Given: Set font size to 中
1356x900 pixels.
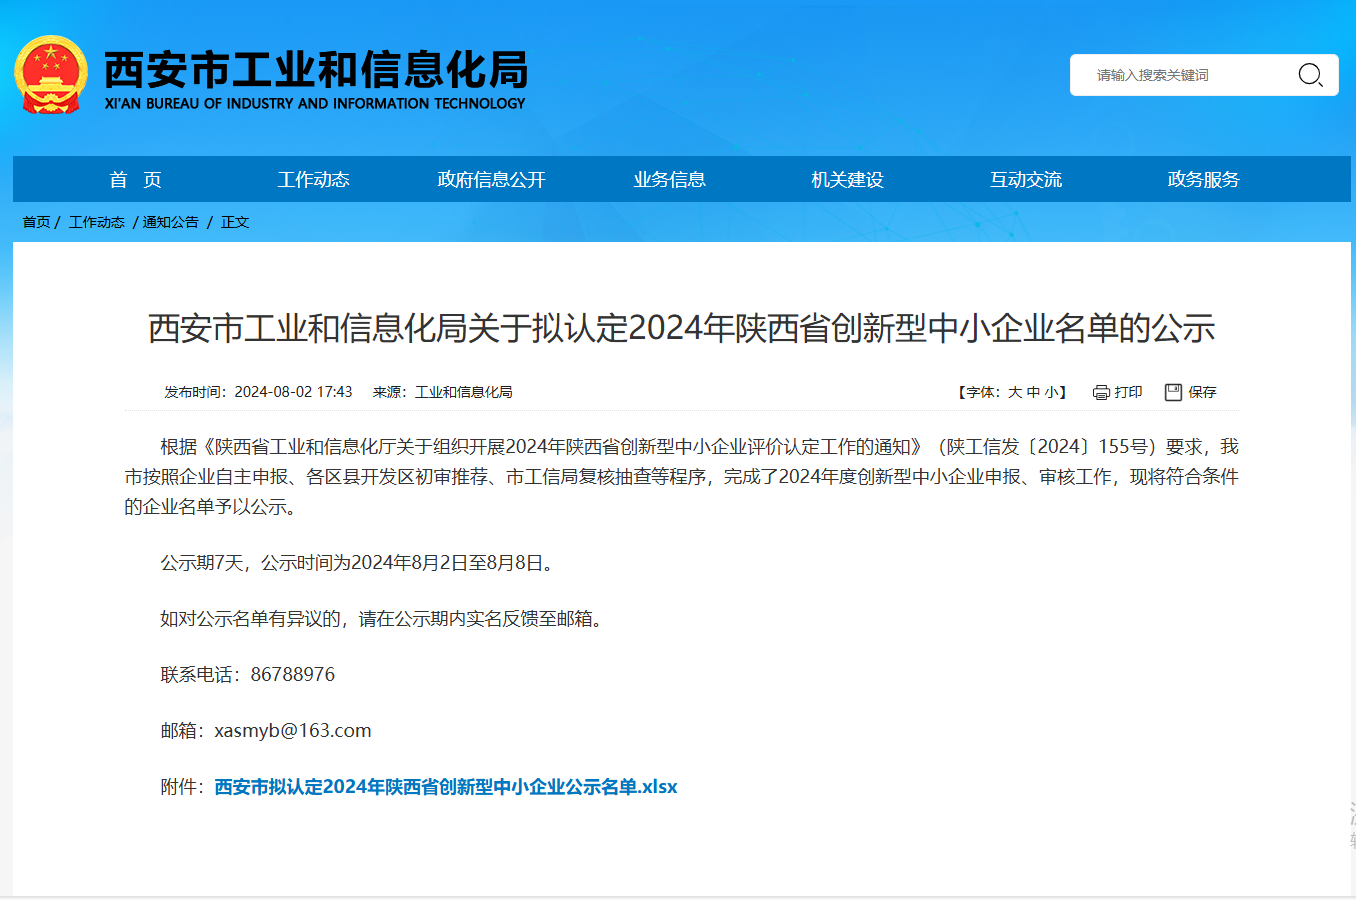Looking at the screenshot, I should point(1033,392).
